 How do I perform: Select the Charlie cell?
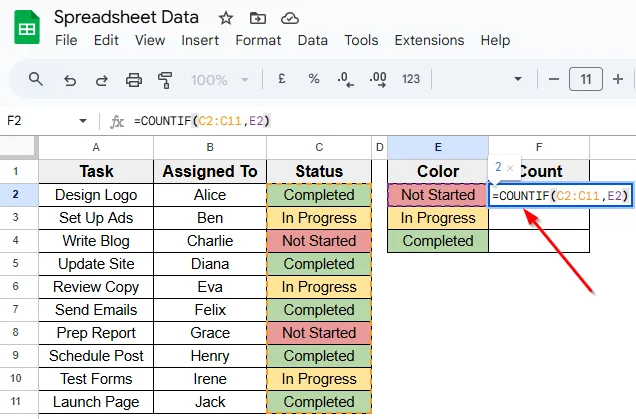tap(210, 241)
